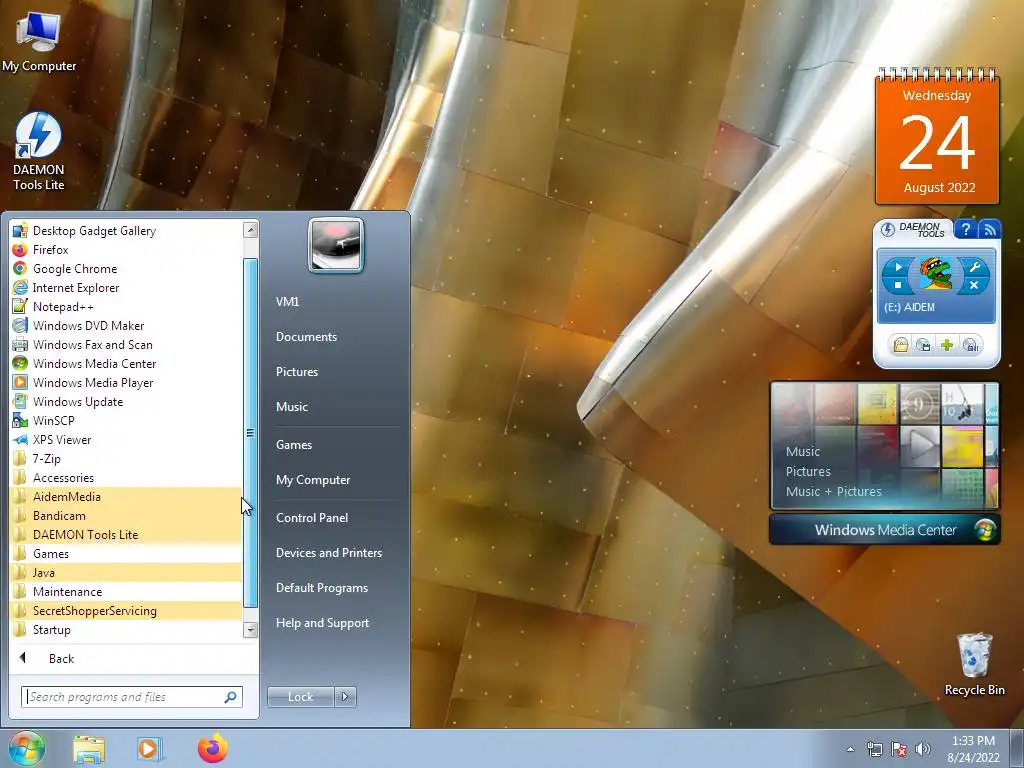Click the search magnifier icon

pyautogui.click(x=231, y=697)
